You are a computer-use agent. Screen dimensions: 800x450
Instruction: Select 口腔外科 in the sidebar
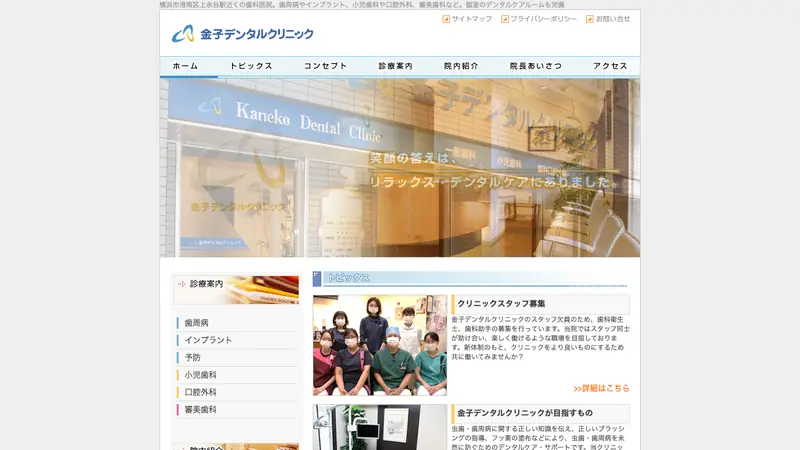coord(201,392)
